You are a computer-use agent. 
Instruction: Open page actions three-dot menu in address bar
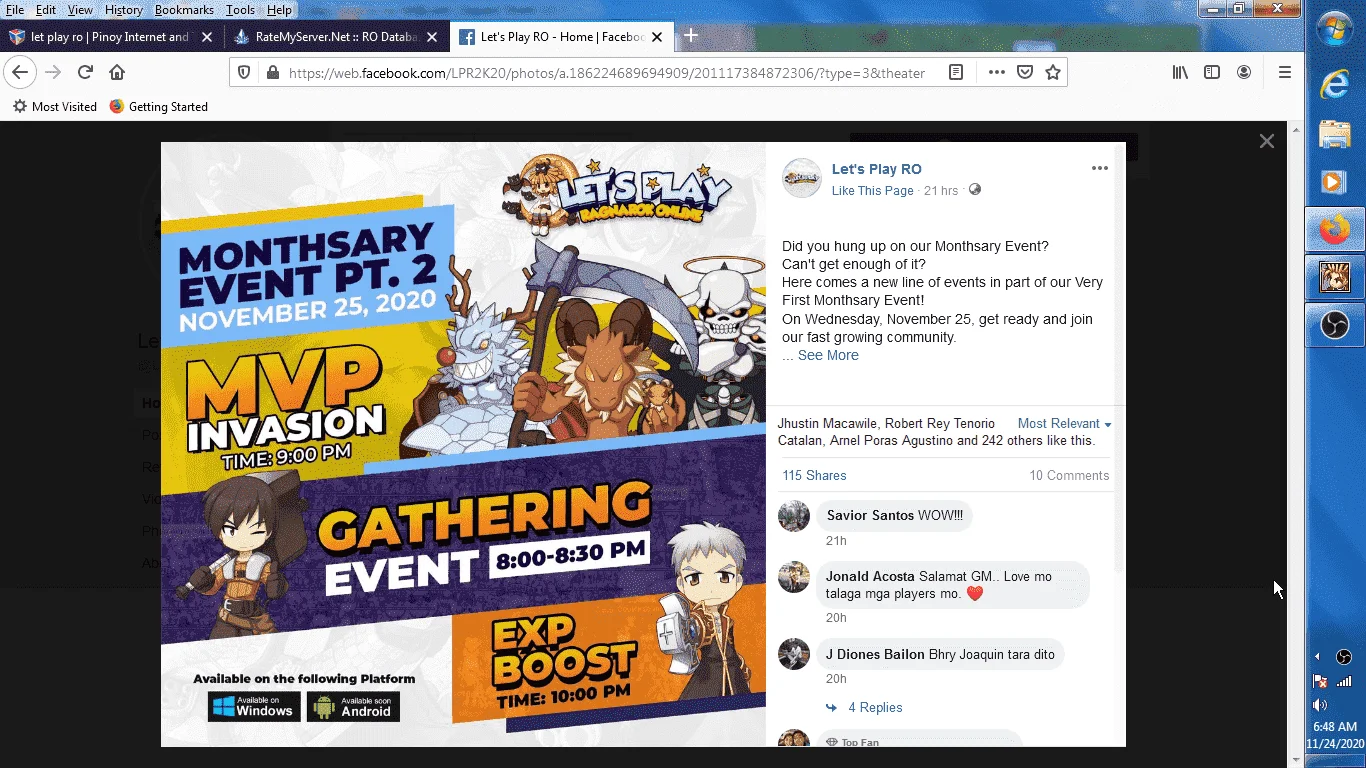tap(996, 72)
